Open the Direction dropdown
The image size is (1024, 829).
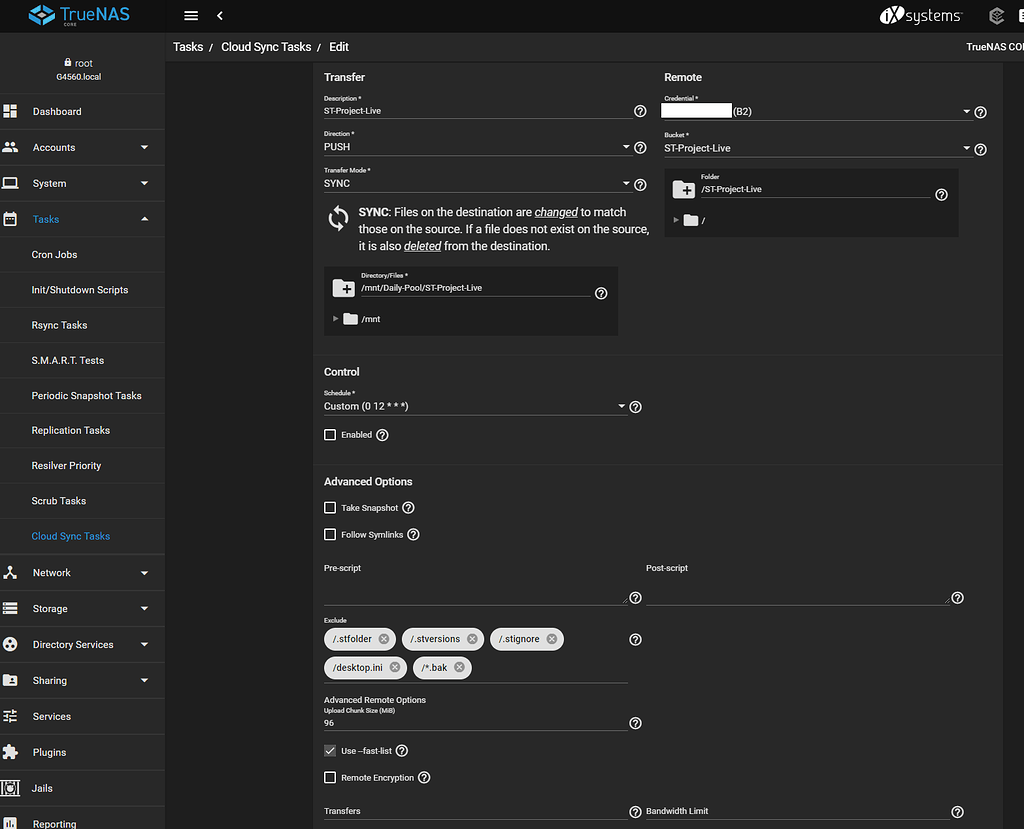coord(626,145)
